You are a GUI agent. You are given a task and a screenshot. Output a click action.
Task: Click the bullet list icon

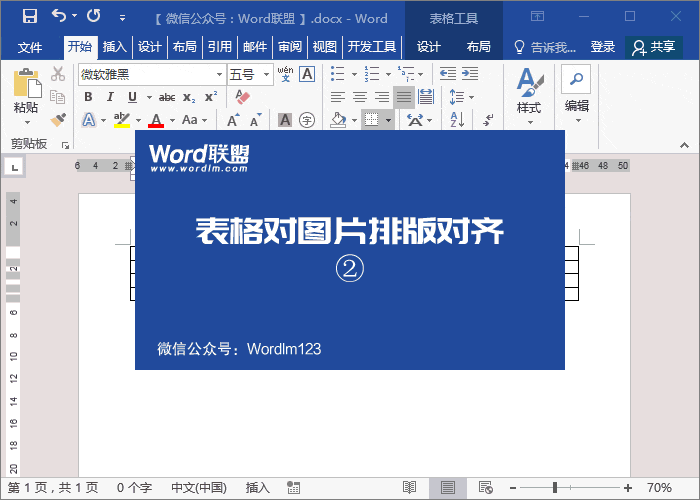click(338, 74)
